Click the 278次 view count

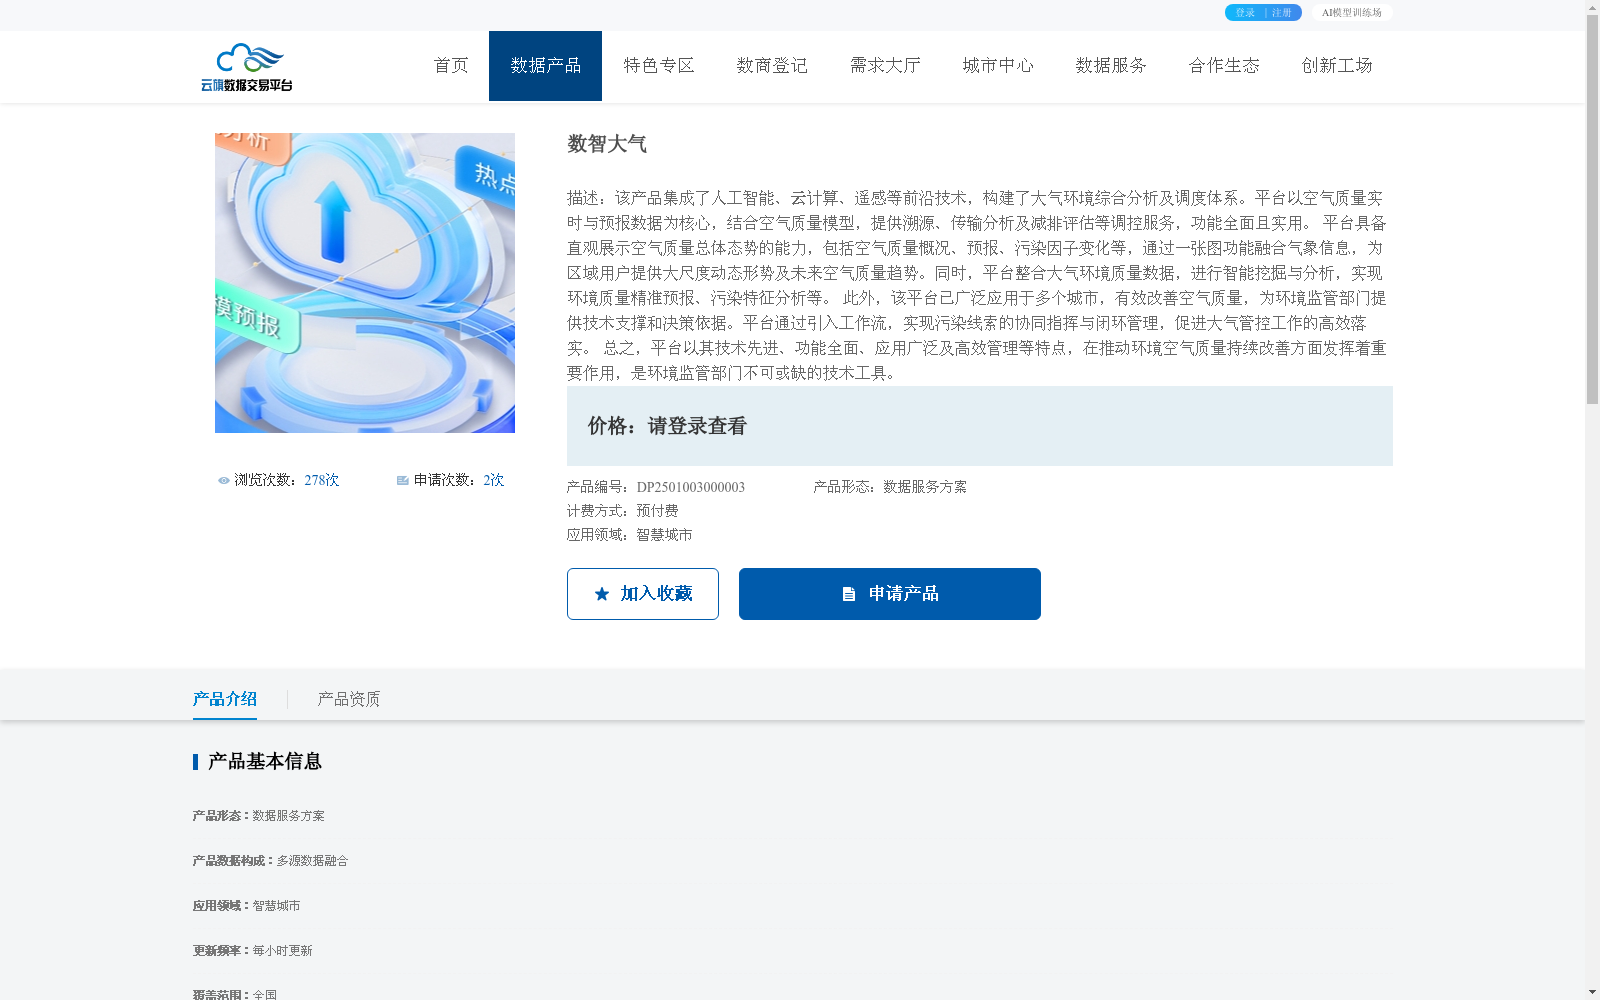[x=322, y=481]
